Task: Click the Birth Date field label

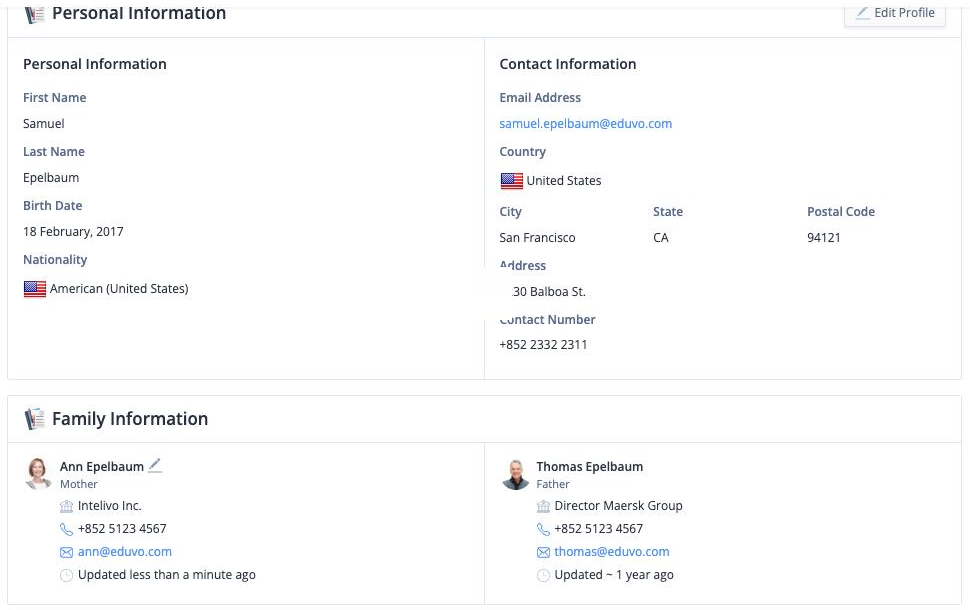Action: [53, 205]
